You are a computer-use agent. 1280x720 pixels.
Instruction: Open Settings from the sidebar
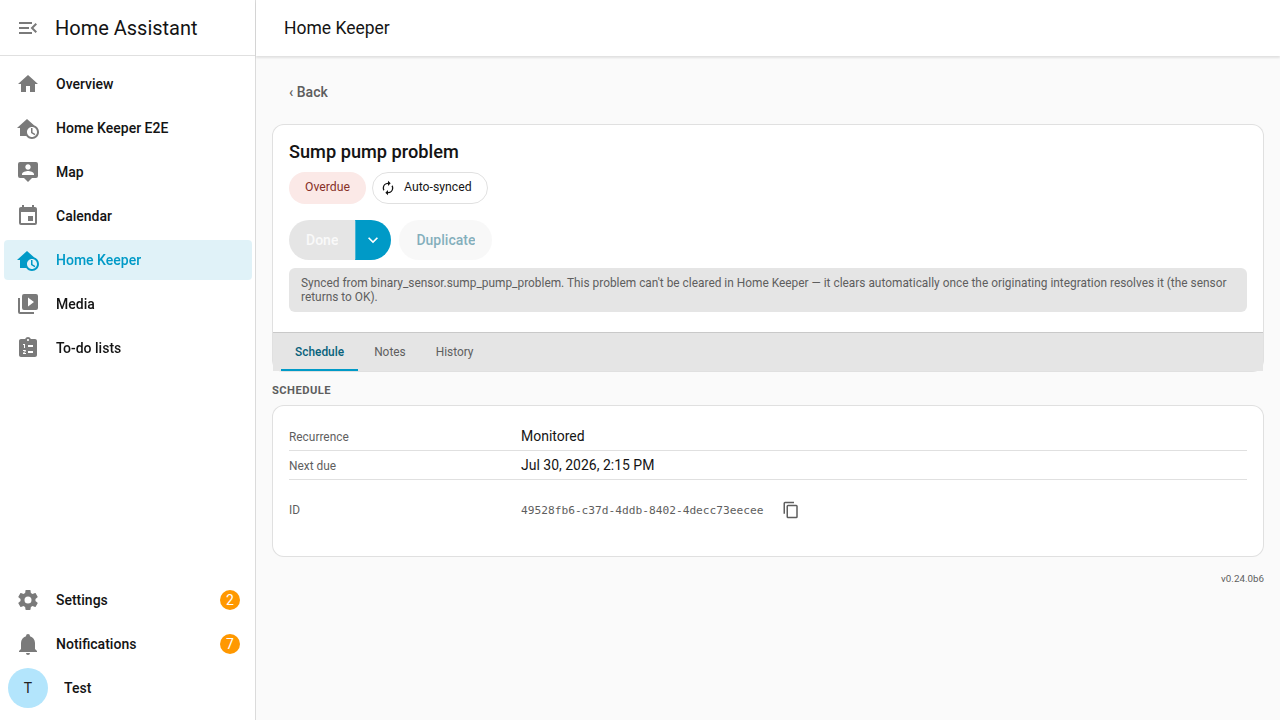pyautogui.click(x=128, y=600)
